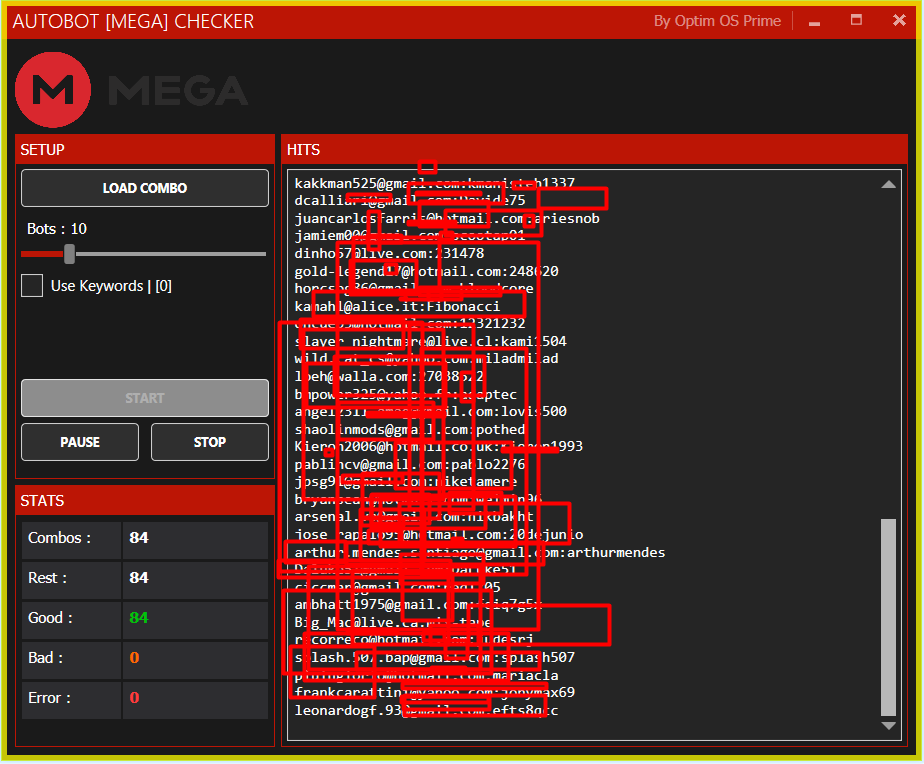Viewport: 924px width, 764px height.
Task: Click the LOAD COMBO button
Action: point(145,188)
